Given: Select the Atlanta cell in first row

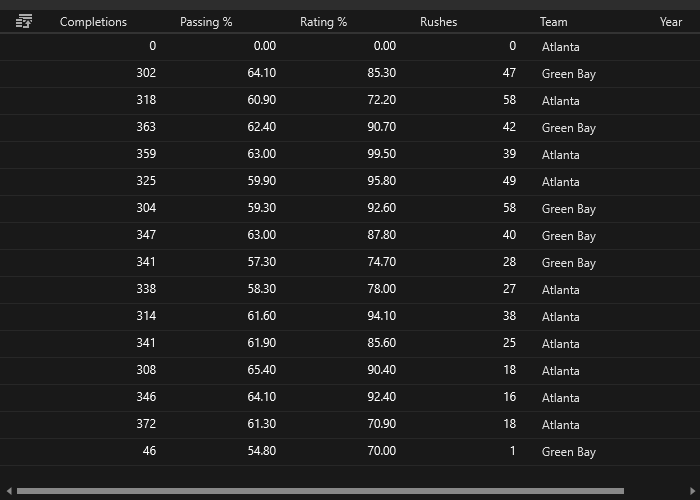Looking at the screenshot, I should click(560, 46).
